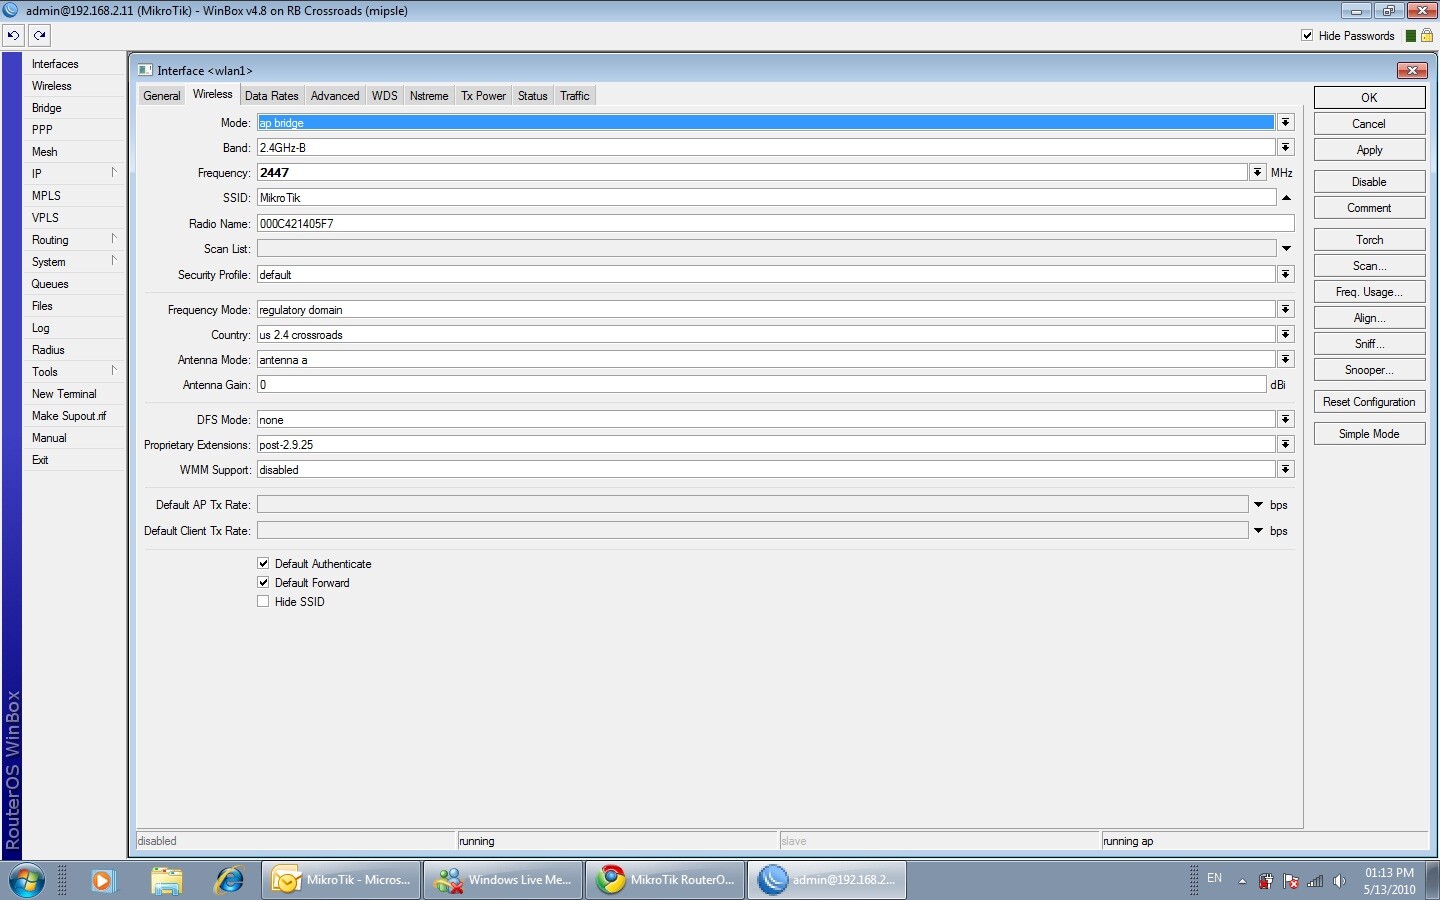Viewport: 1440px width, 900px height.
Task: Switch to Chrome MikroTik RouterOS window
Action: pyautogui.click(x=666, y=880)
